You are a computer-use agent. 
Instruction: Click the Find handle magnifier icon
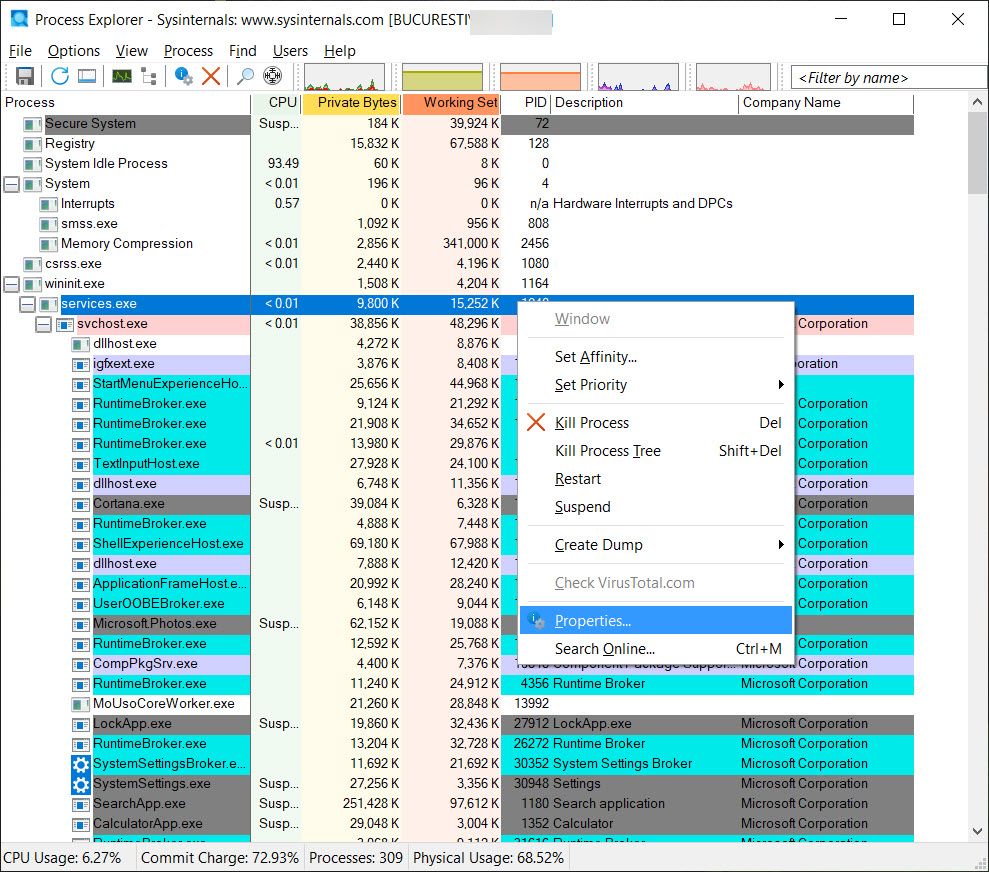coord(245,76)
